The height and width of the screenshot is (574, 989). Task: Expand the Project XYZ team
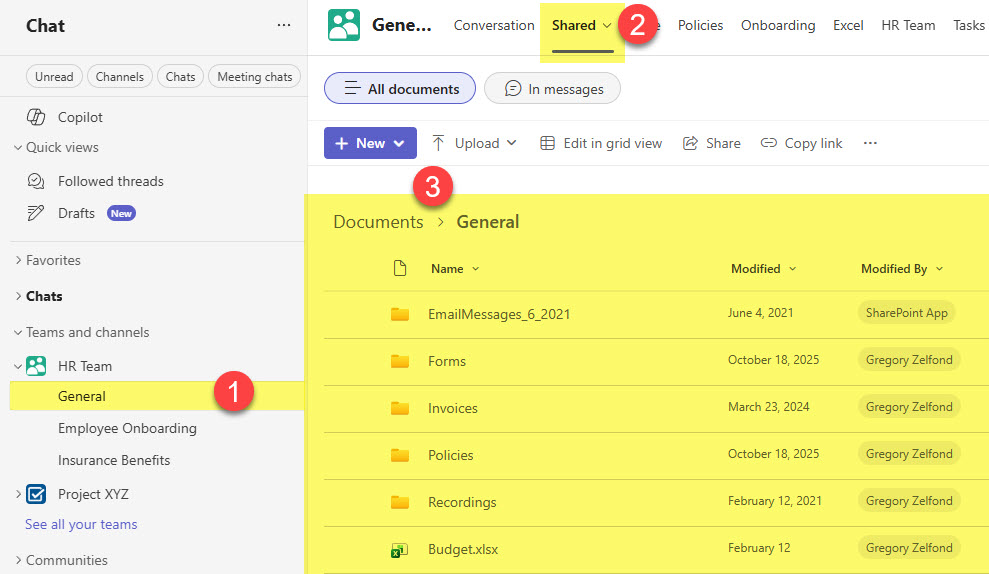[18, 494]
